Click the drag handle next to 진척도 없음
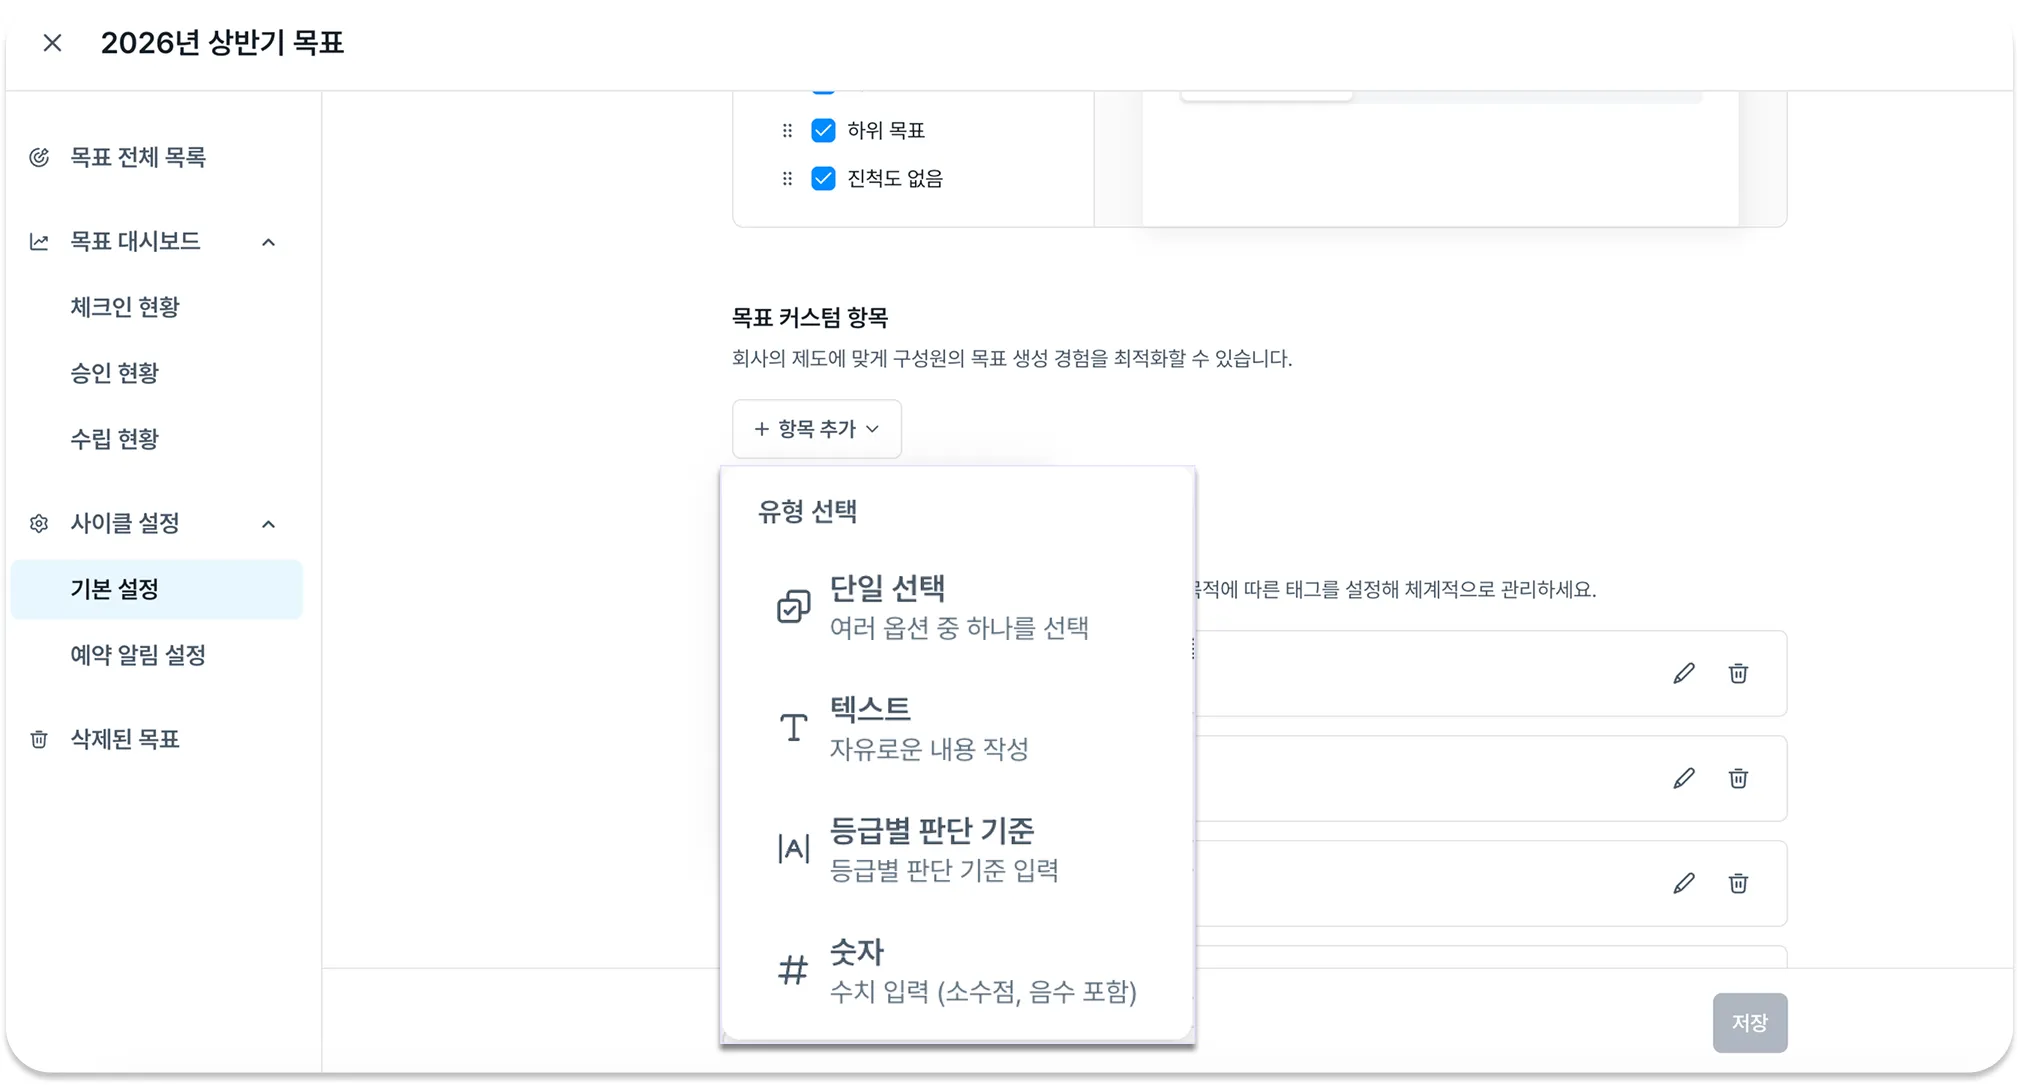2019x1085 pixels. 787,178
